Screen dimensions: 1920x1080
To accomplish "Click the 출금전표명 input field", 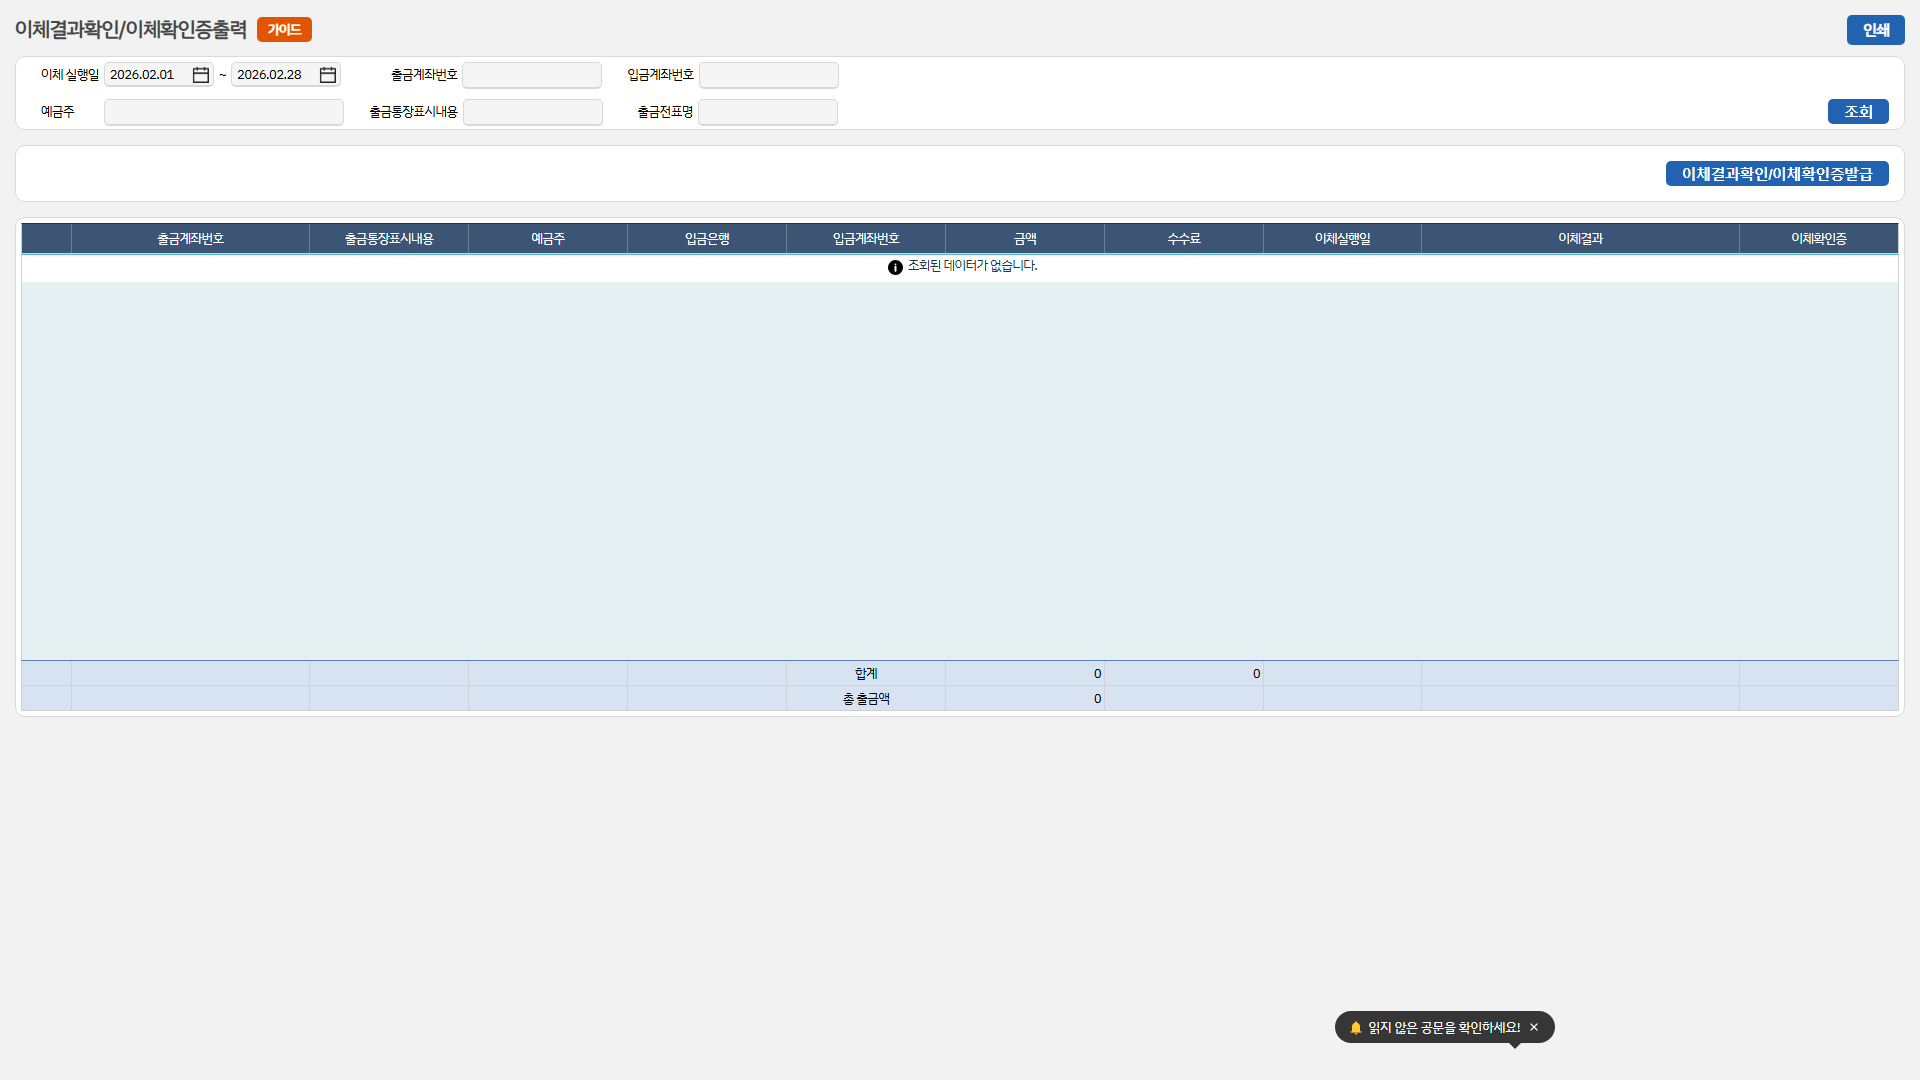I will (x=767, y=112).
